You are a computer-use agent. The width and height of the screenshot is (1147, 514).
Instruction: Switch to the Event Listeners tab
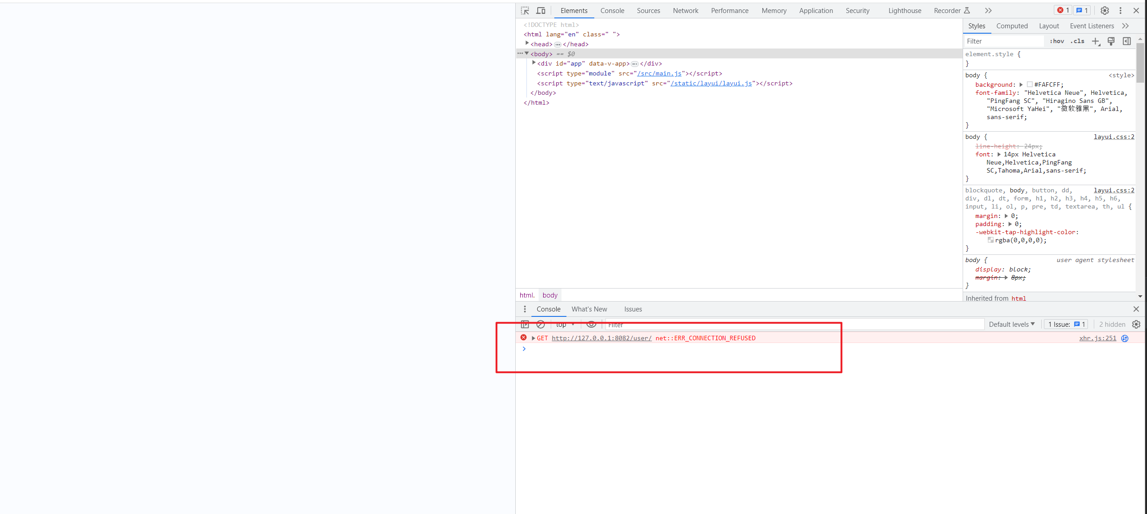(1091, 26)
